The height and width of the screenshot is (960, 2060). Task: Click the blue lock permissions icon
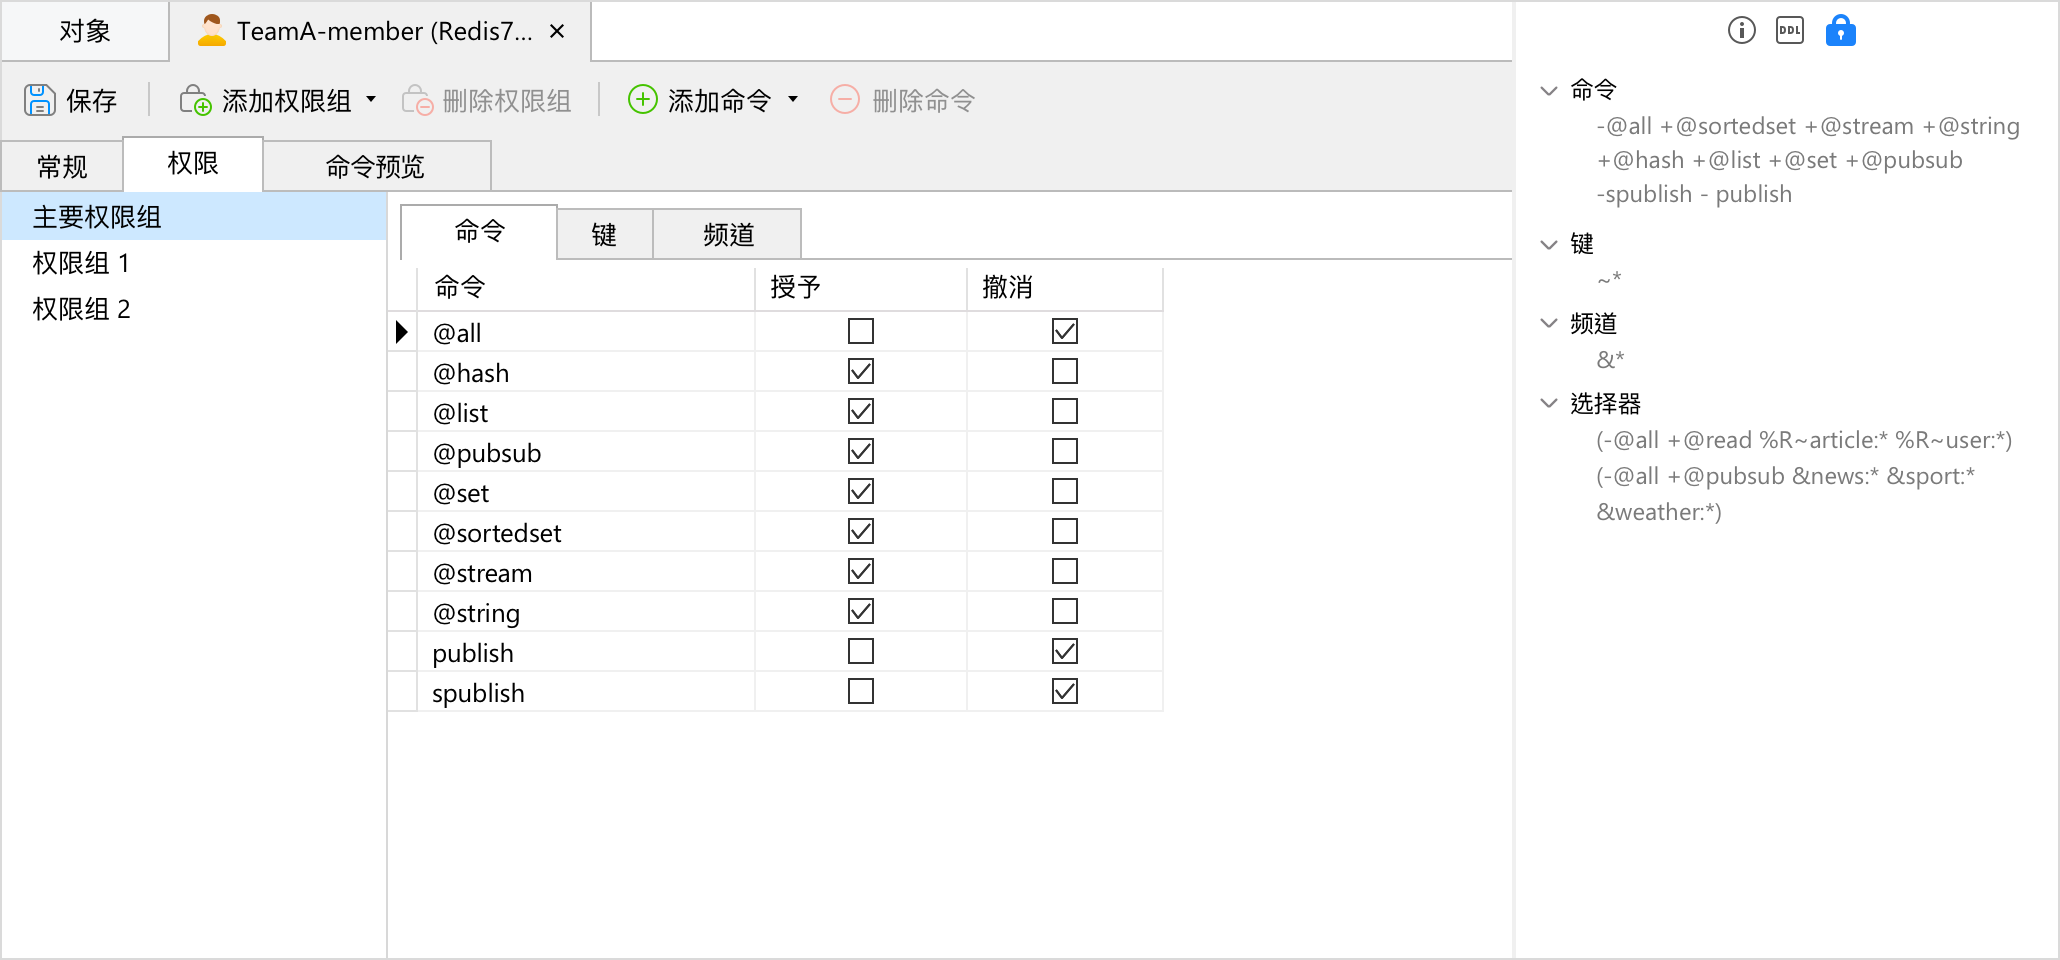point(1840,31)
